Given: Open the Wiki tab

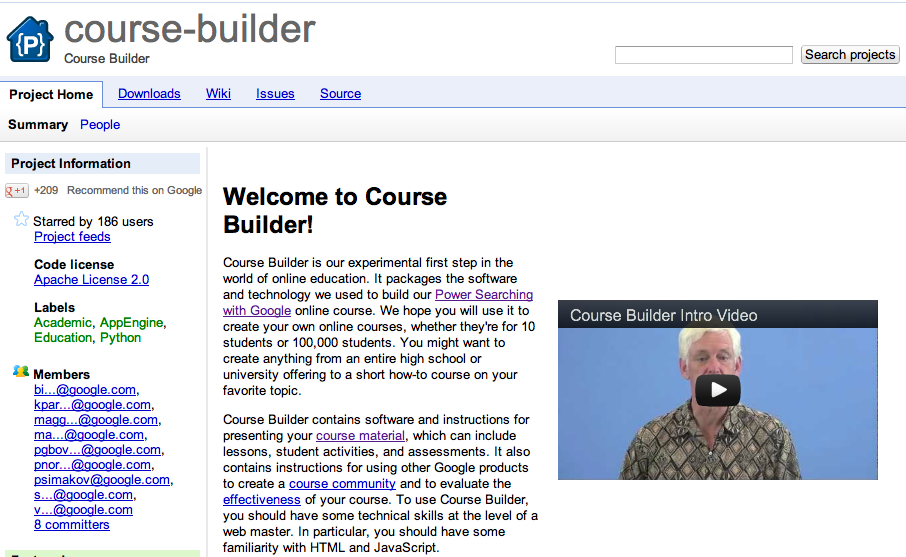Looking at the screenshot, I should (218, 94).
